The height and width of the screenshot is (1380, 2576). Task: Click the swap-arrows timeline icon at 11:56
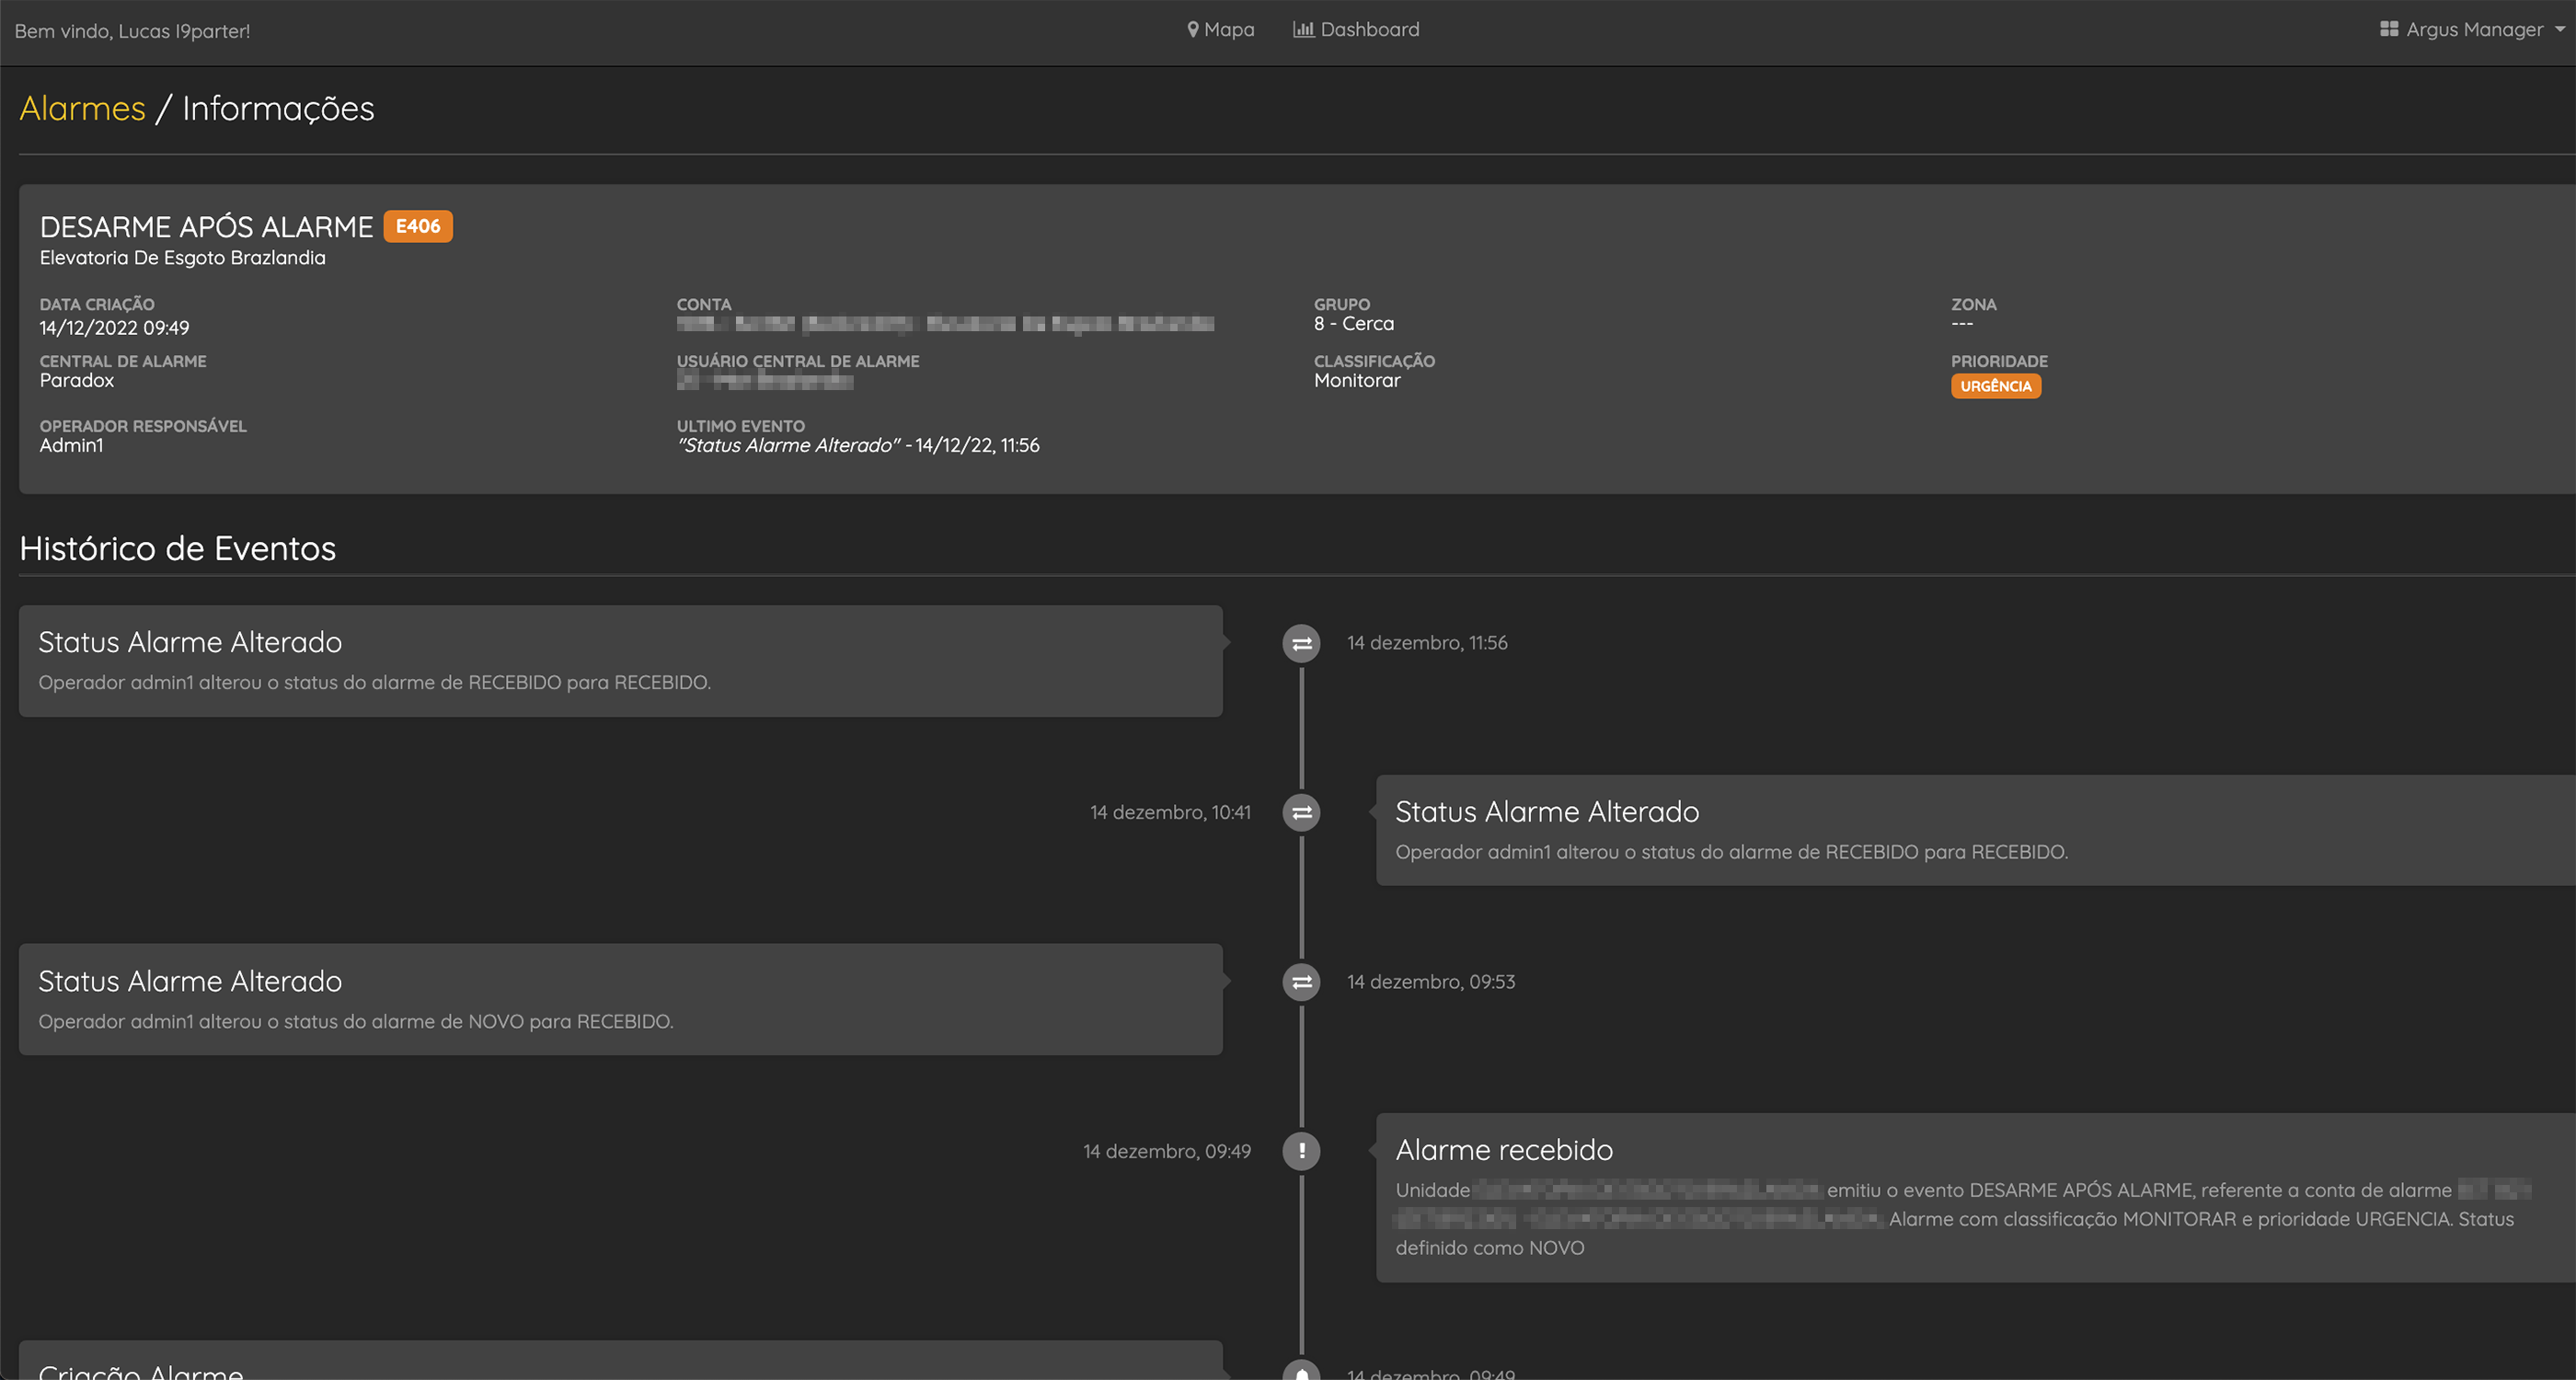[1301, 643]
